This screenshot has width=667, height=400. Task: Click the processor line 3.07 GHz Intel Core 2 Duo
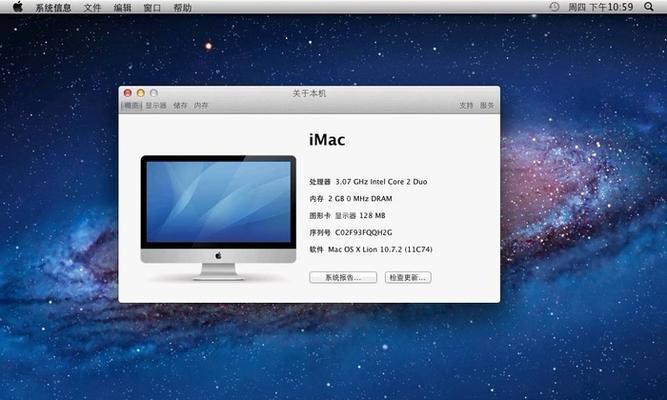(368, 182)
